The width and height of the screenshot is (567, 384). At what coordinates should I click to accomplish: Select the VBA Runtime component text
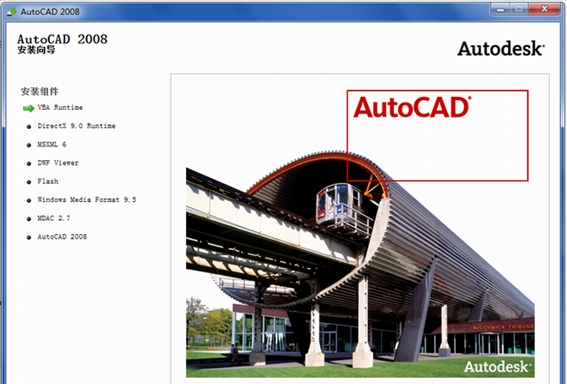(60, 107)
